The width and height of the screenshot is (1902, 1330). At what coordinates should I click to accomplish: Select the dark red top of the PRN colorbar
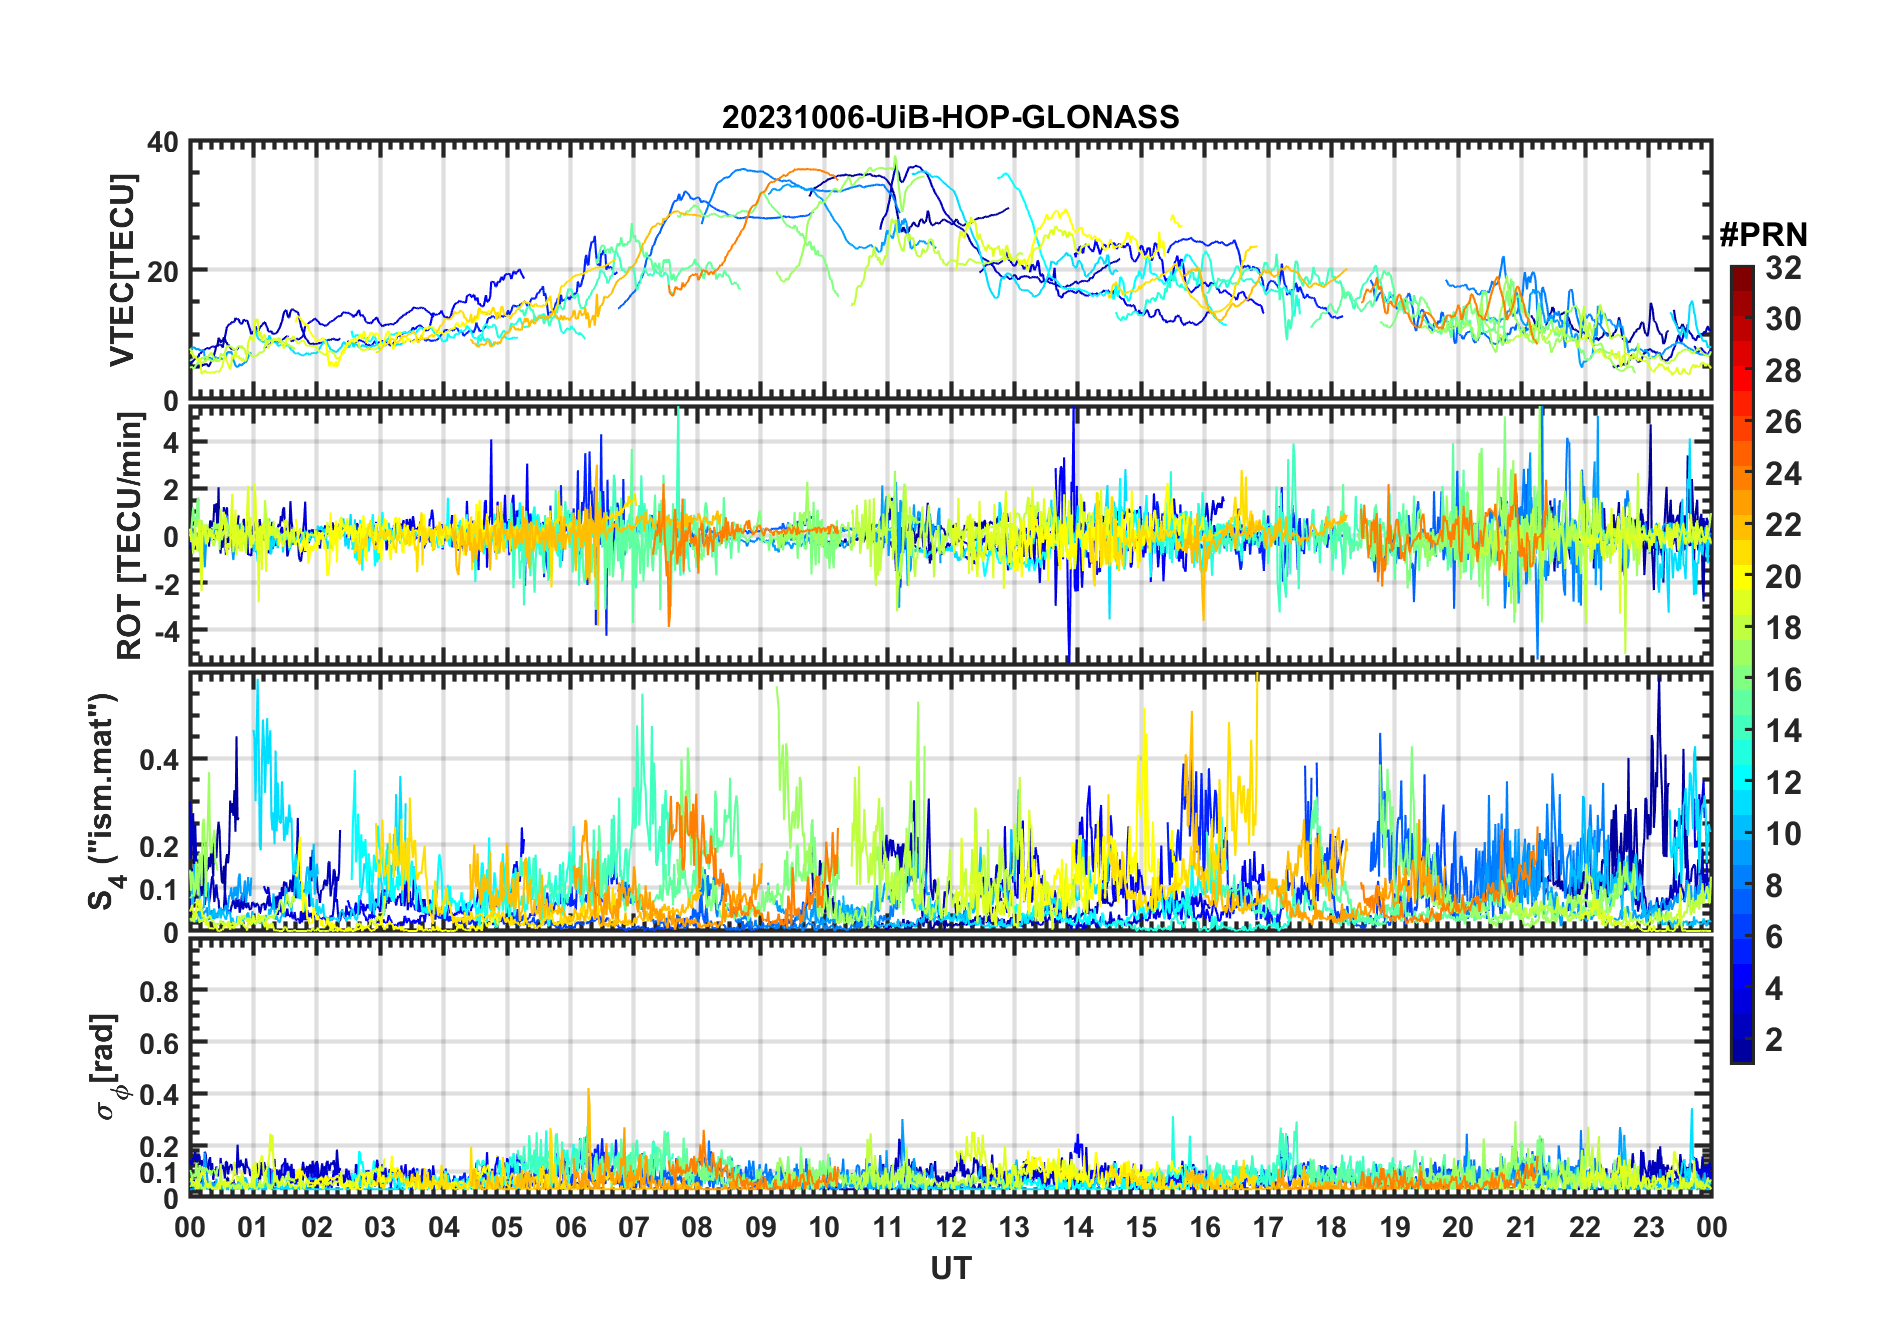point(1741,274)
